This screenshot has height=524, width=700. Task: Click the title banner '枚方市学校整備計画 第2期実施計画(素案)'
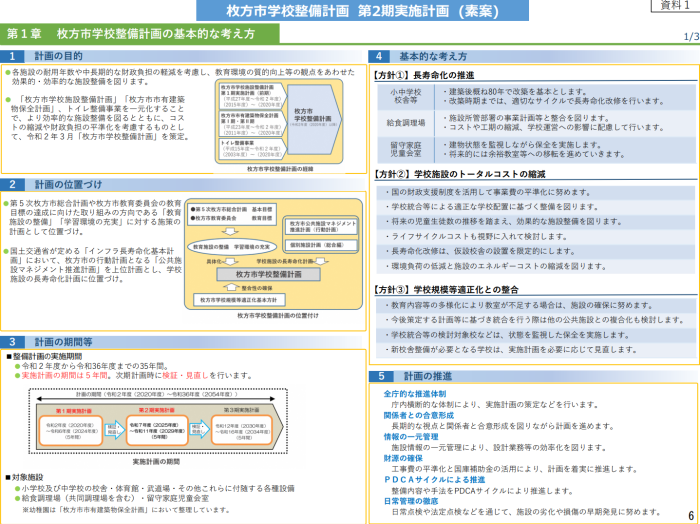(x=362, y=11)
